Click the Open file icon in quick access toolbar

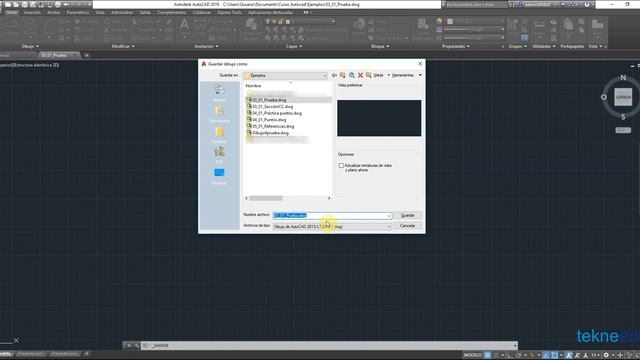(x=16, y=4)
